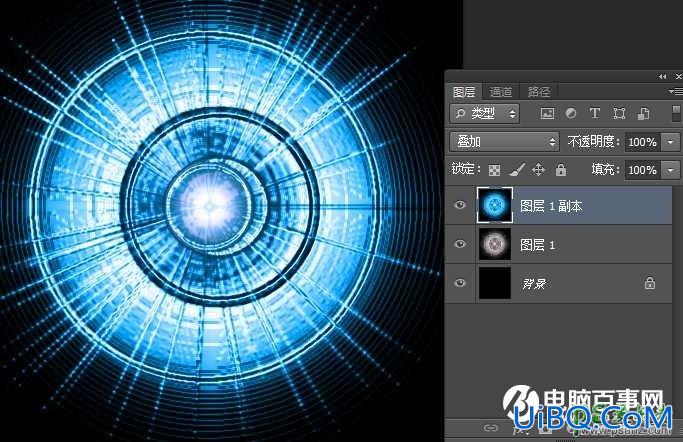The width and height of the screenshot is (683, 442).
Task: Select layer named 图层 1 副本
Action: coord(551,206)
